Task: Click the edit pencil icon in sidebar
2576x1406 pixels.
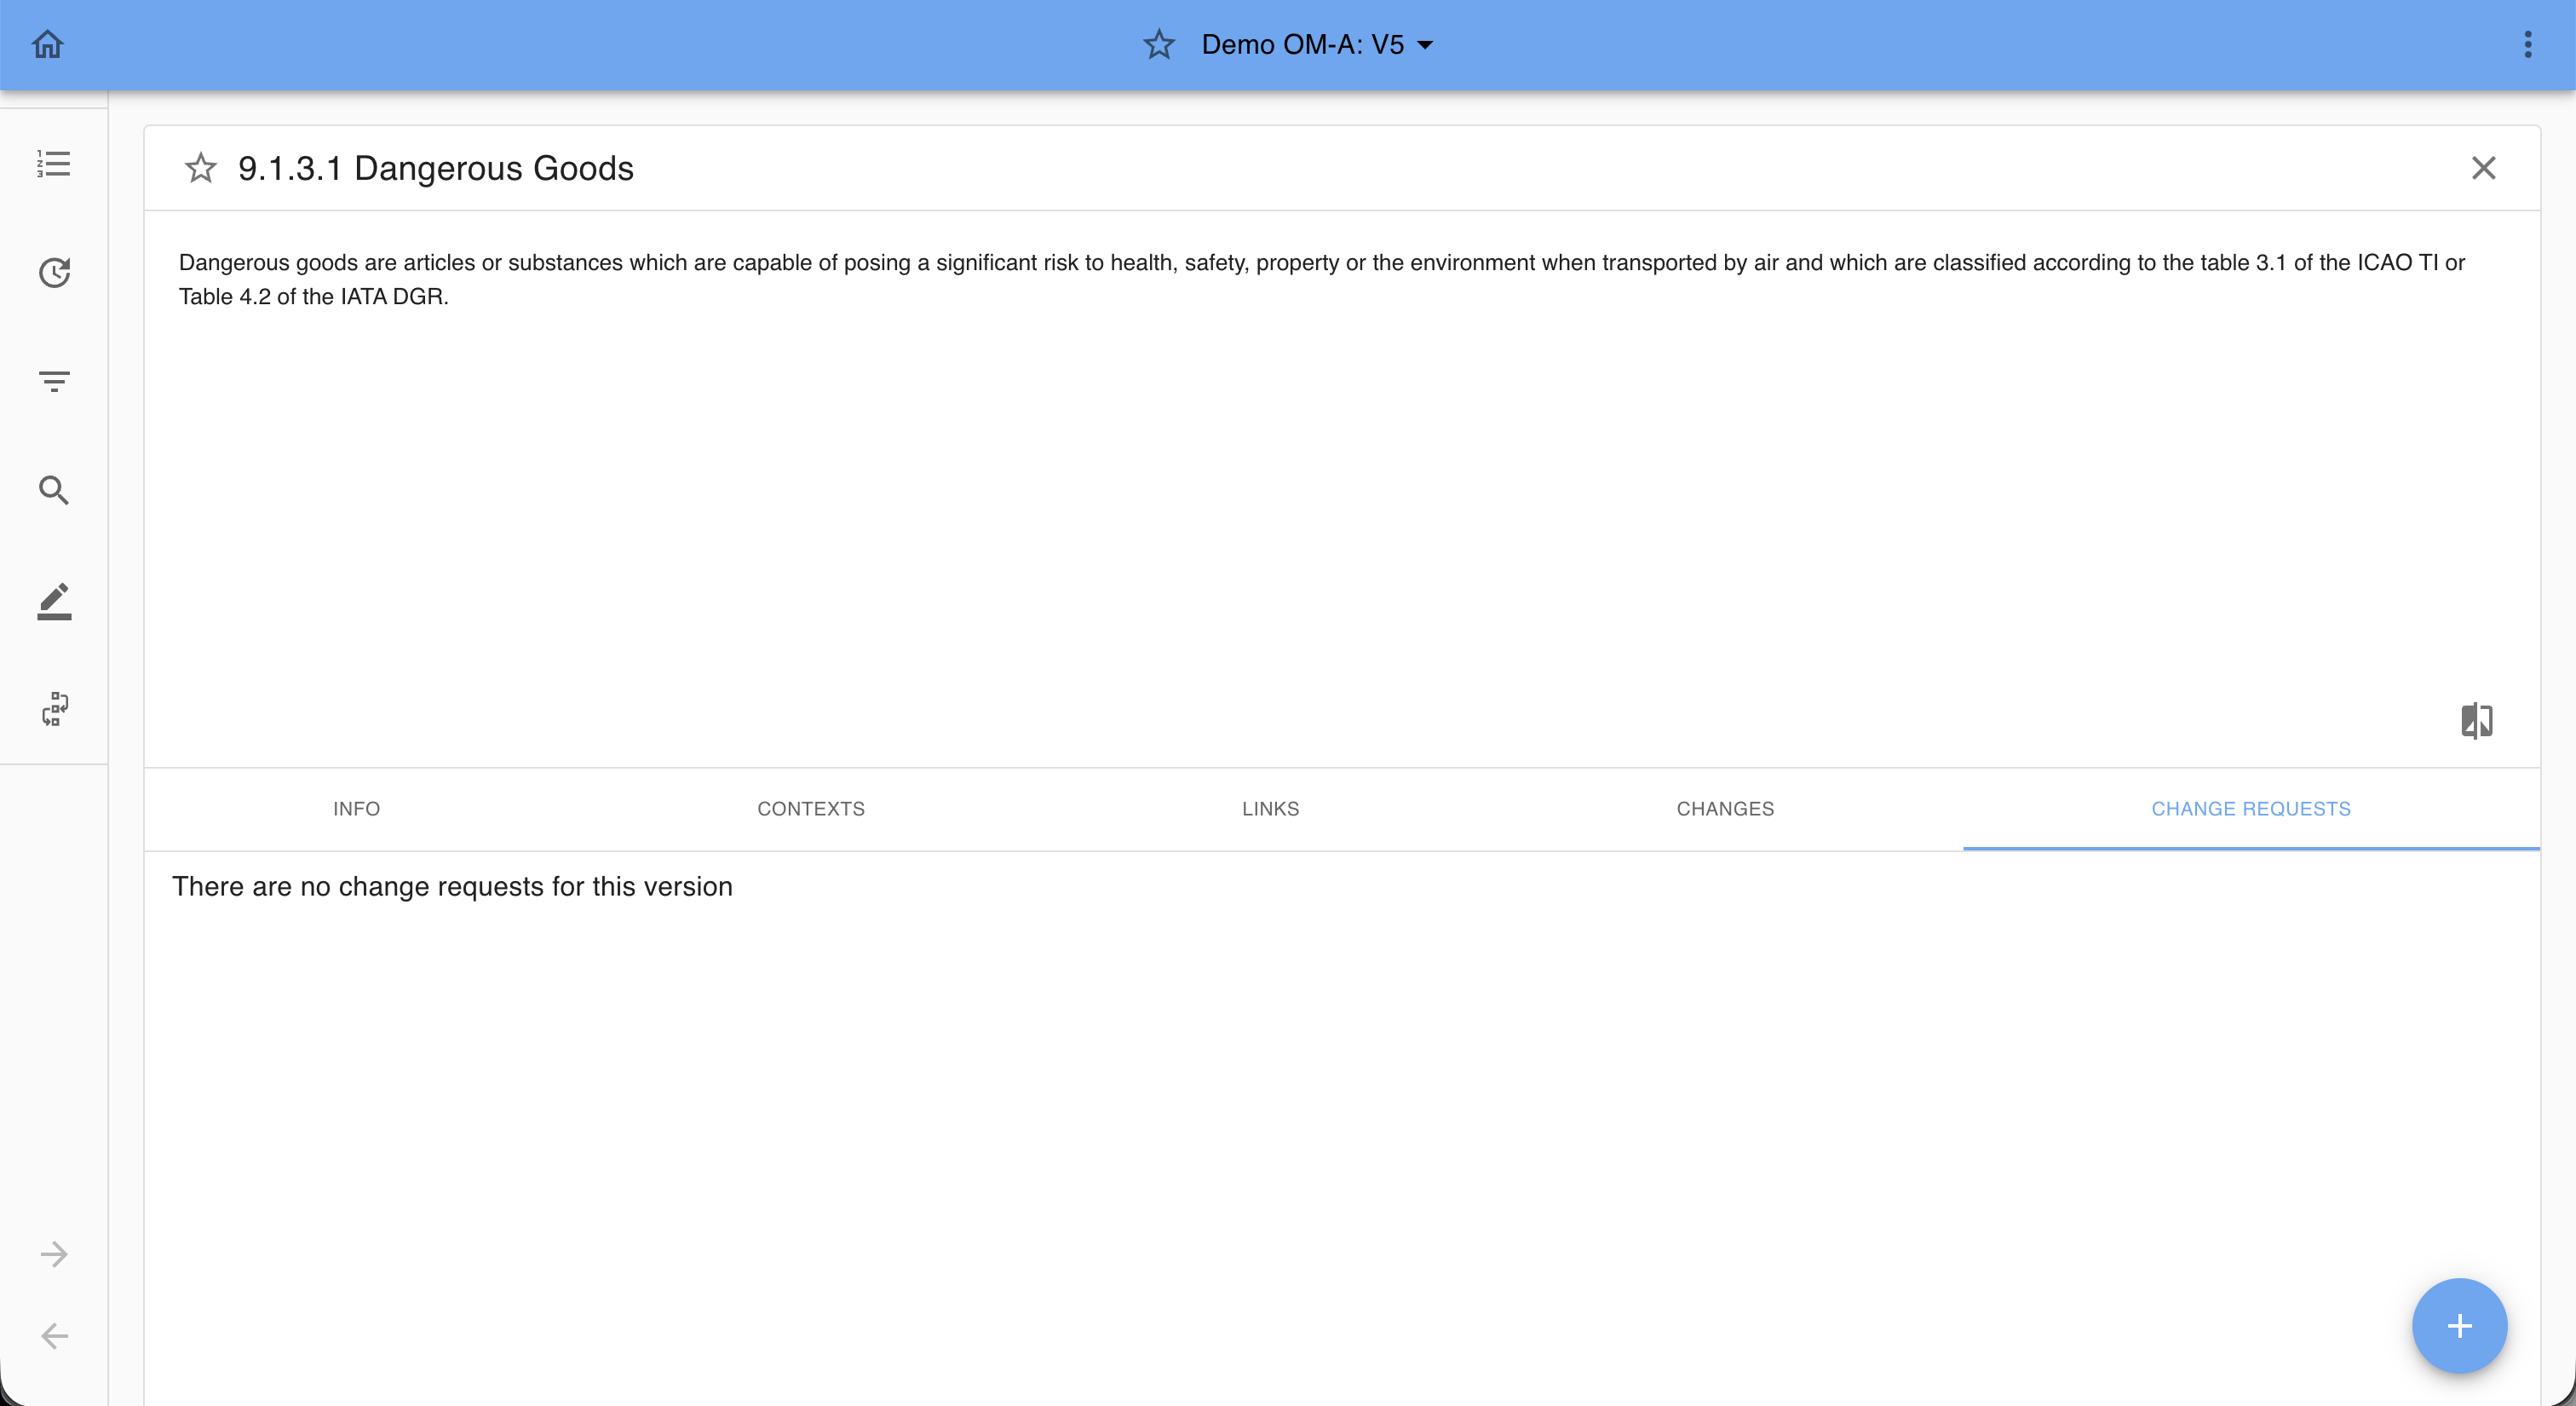Action: click(x=54, y=600)
